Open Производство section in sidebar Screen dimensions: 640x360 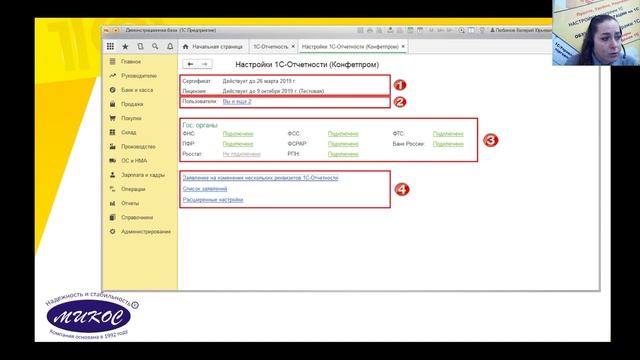tap(138, 147)
